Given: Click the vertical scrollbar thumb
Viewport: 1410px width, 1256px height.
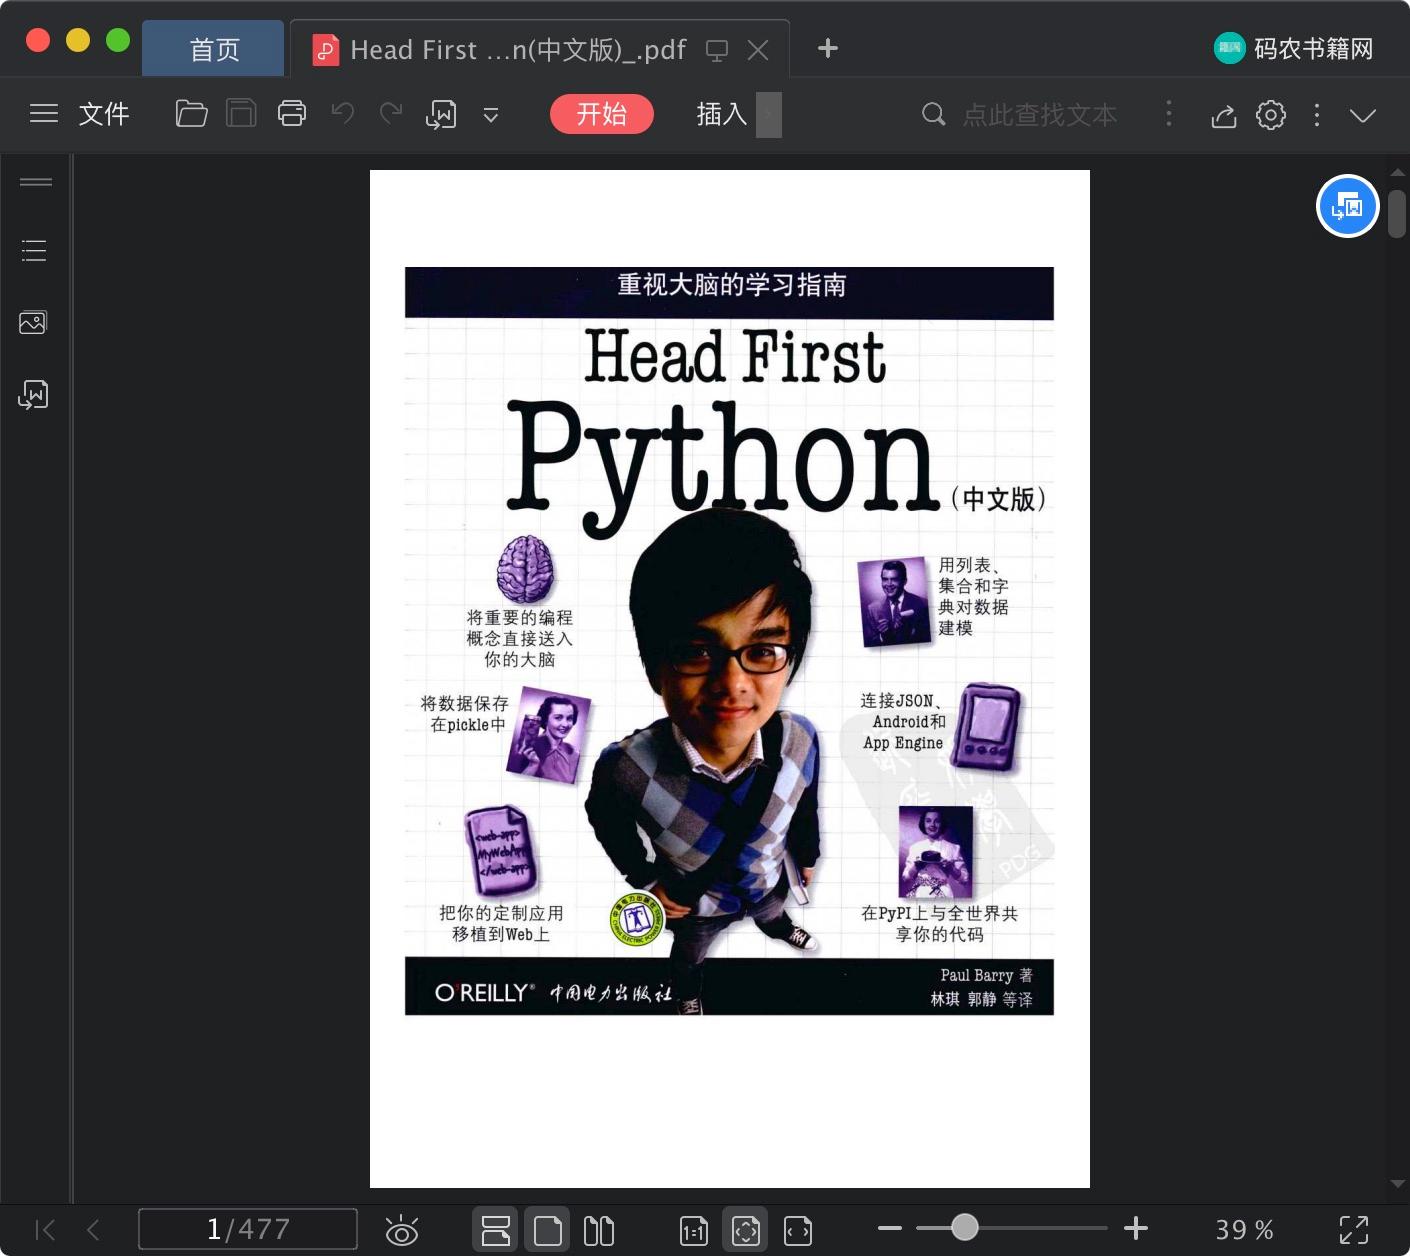Looking at the screenshot, I should [x=1397, y=212].
